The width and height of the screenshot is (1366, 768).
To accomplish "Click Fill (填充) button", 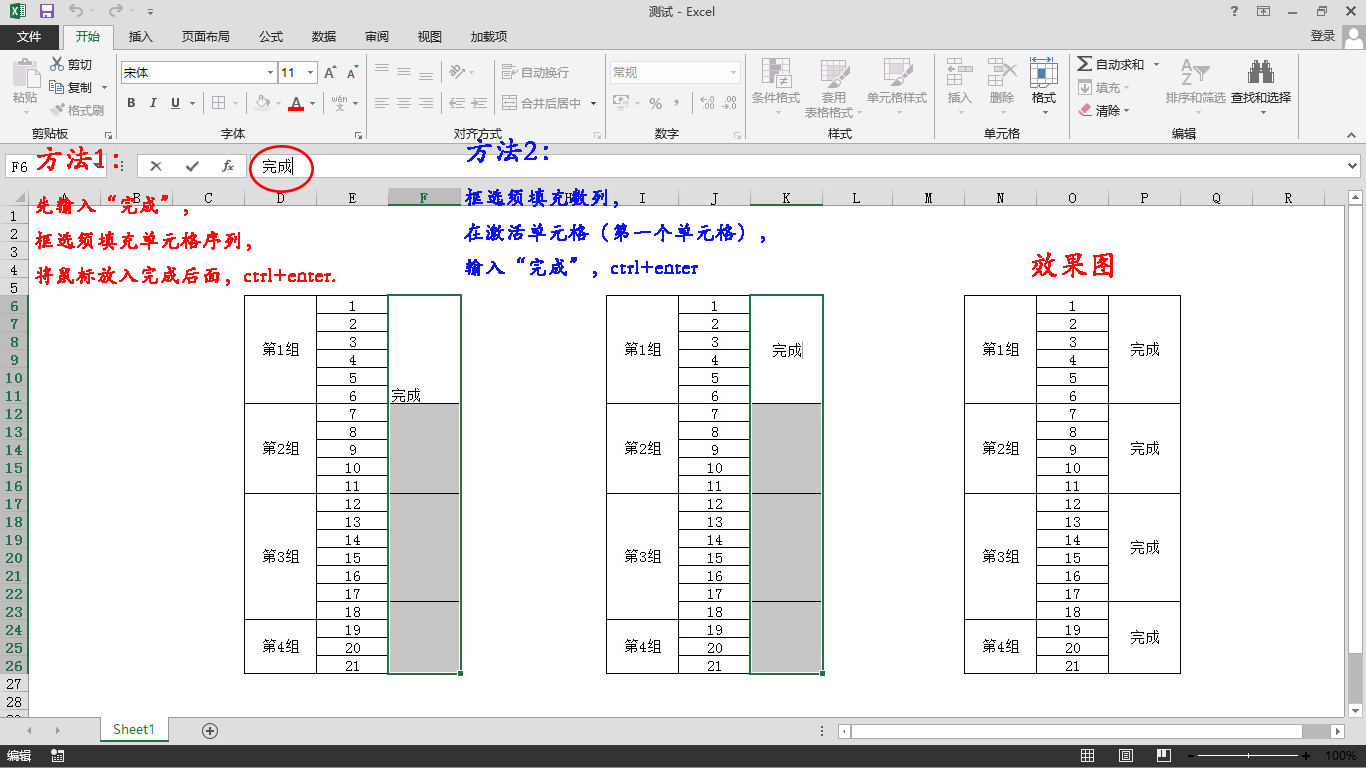I will (1104, 87).
